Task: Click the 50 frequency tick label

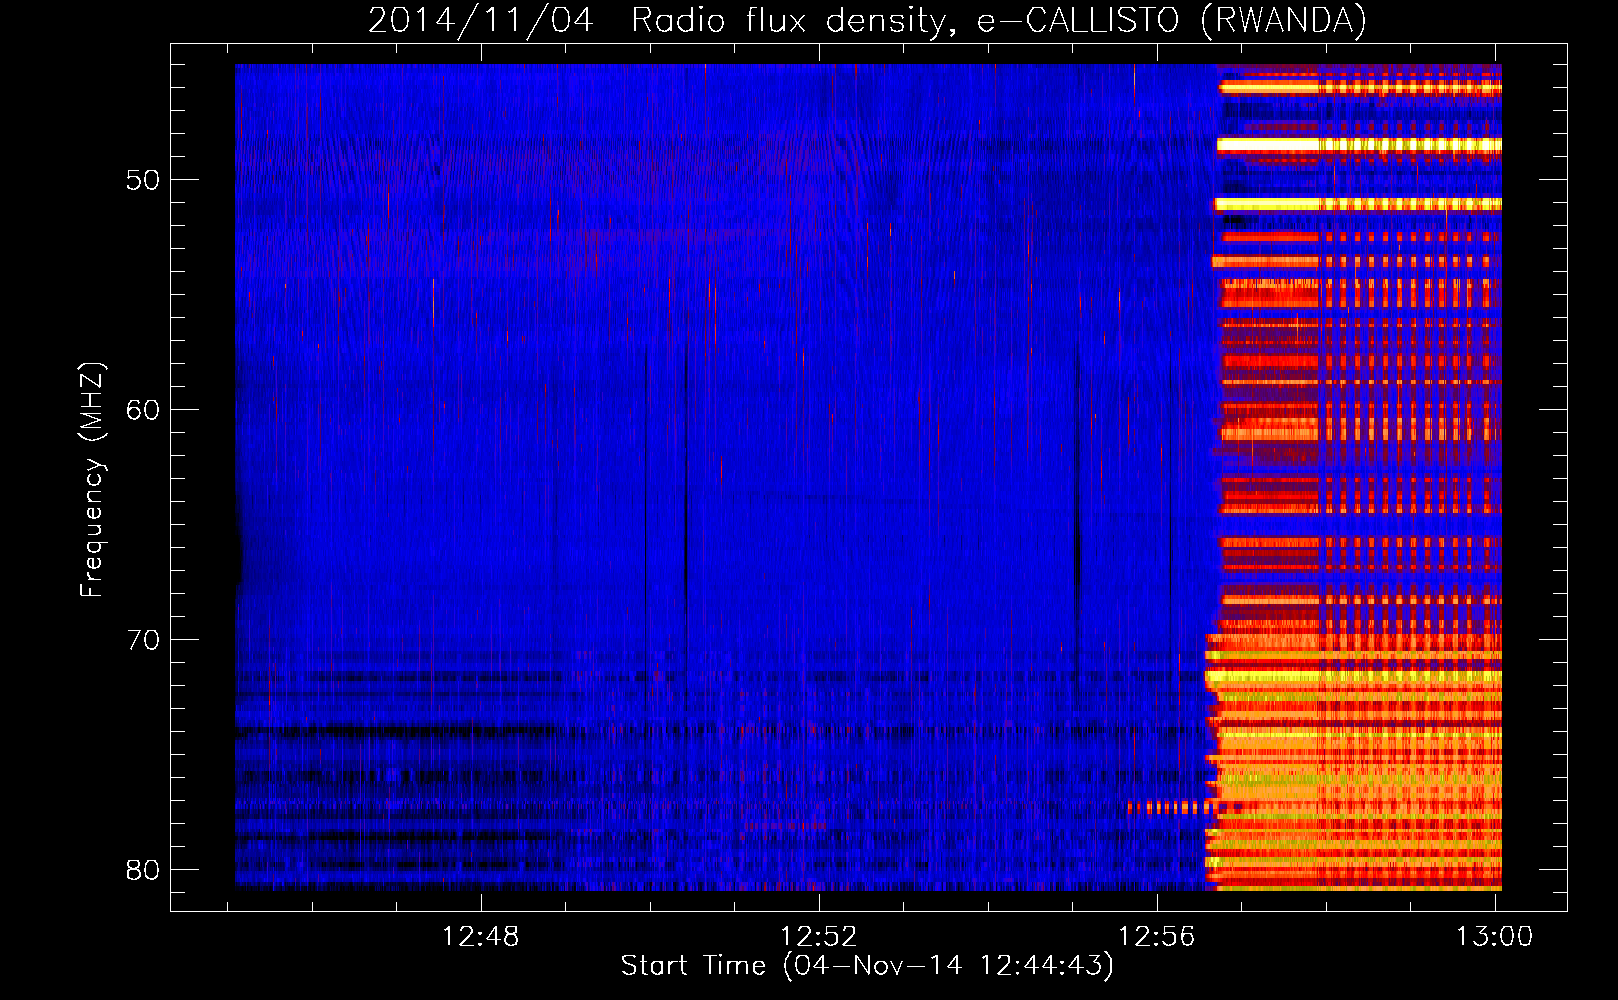Action: point(143,181)
